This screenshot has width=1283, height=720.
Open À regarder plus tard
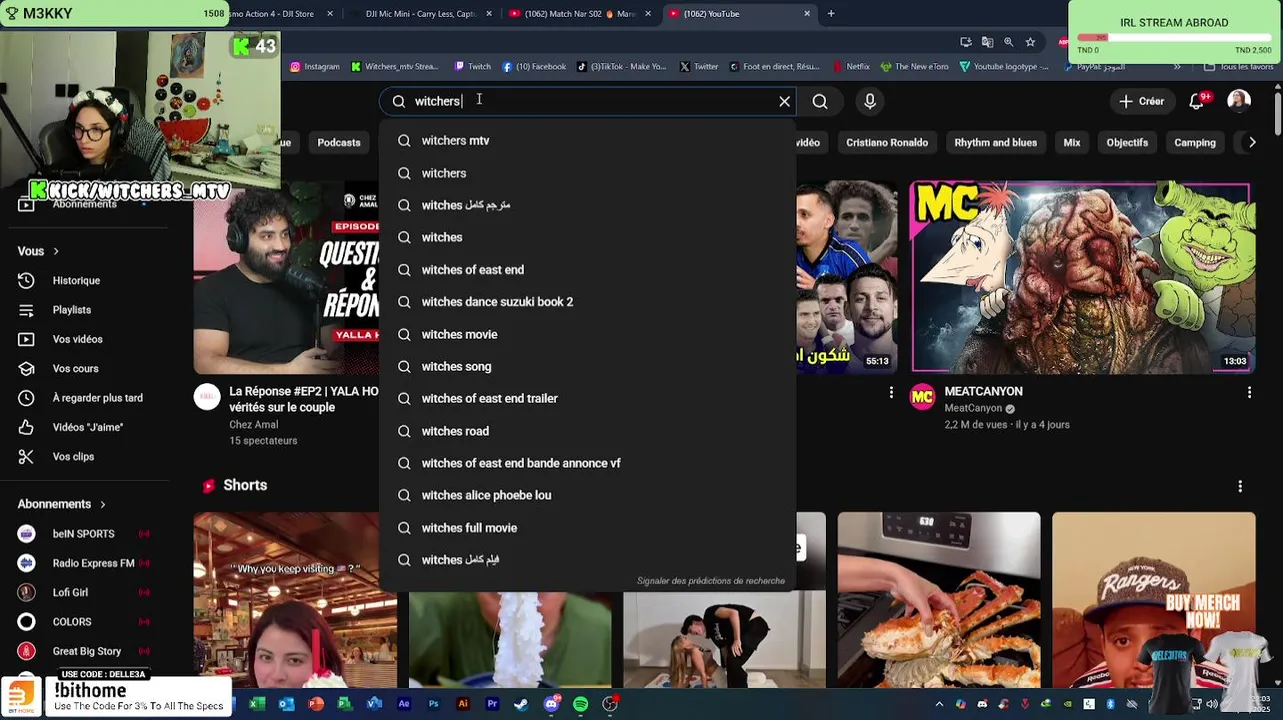click(97, 398)
